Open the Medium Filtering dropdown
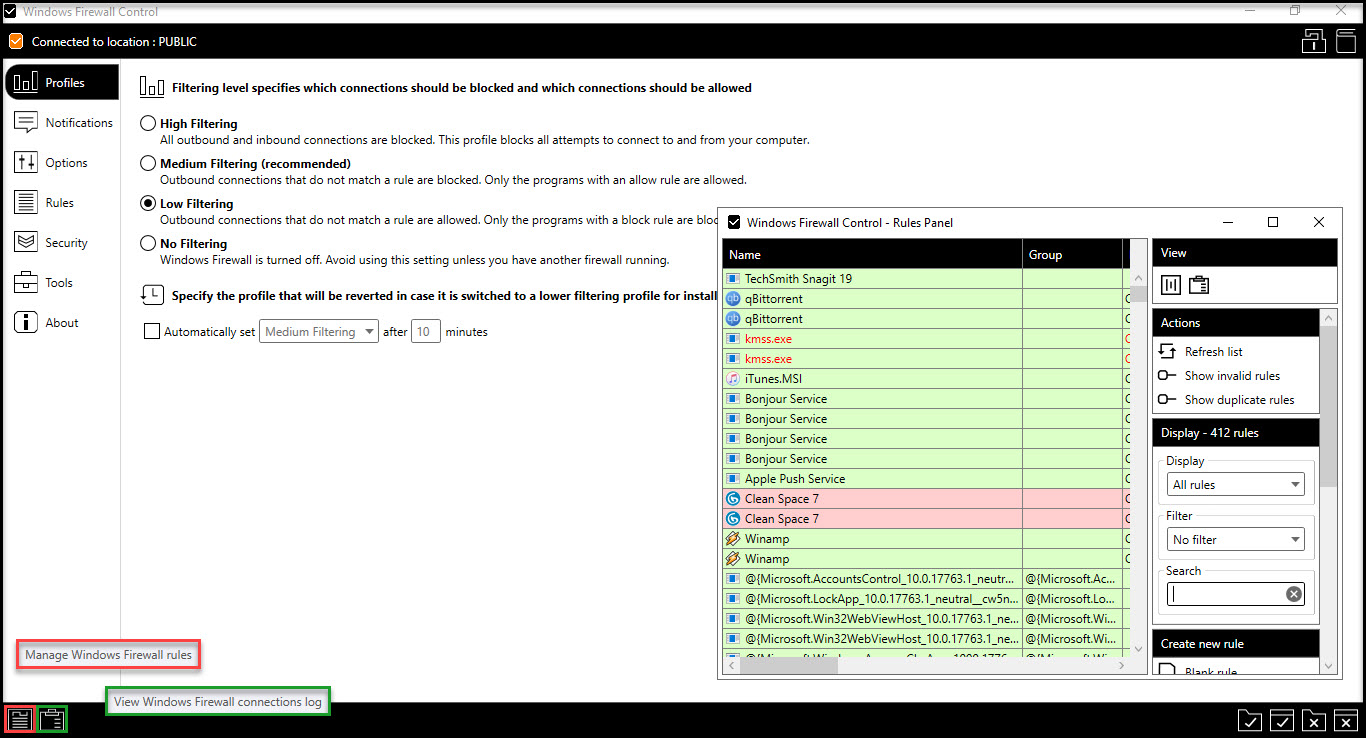Screen dimensions: 1366x738 [319, 332]
